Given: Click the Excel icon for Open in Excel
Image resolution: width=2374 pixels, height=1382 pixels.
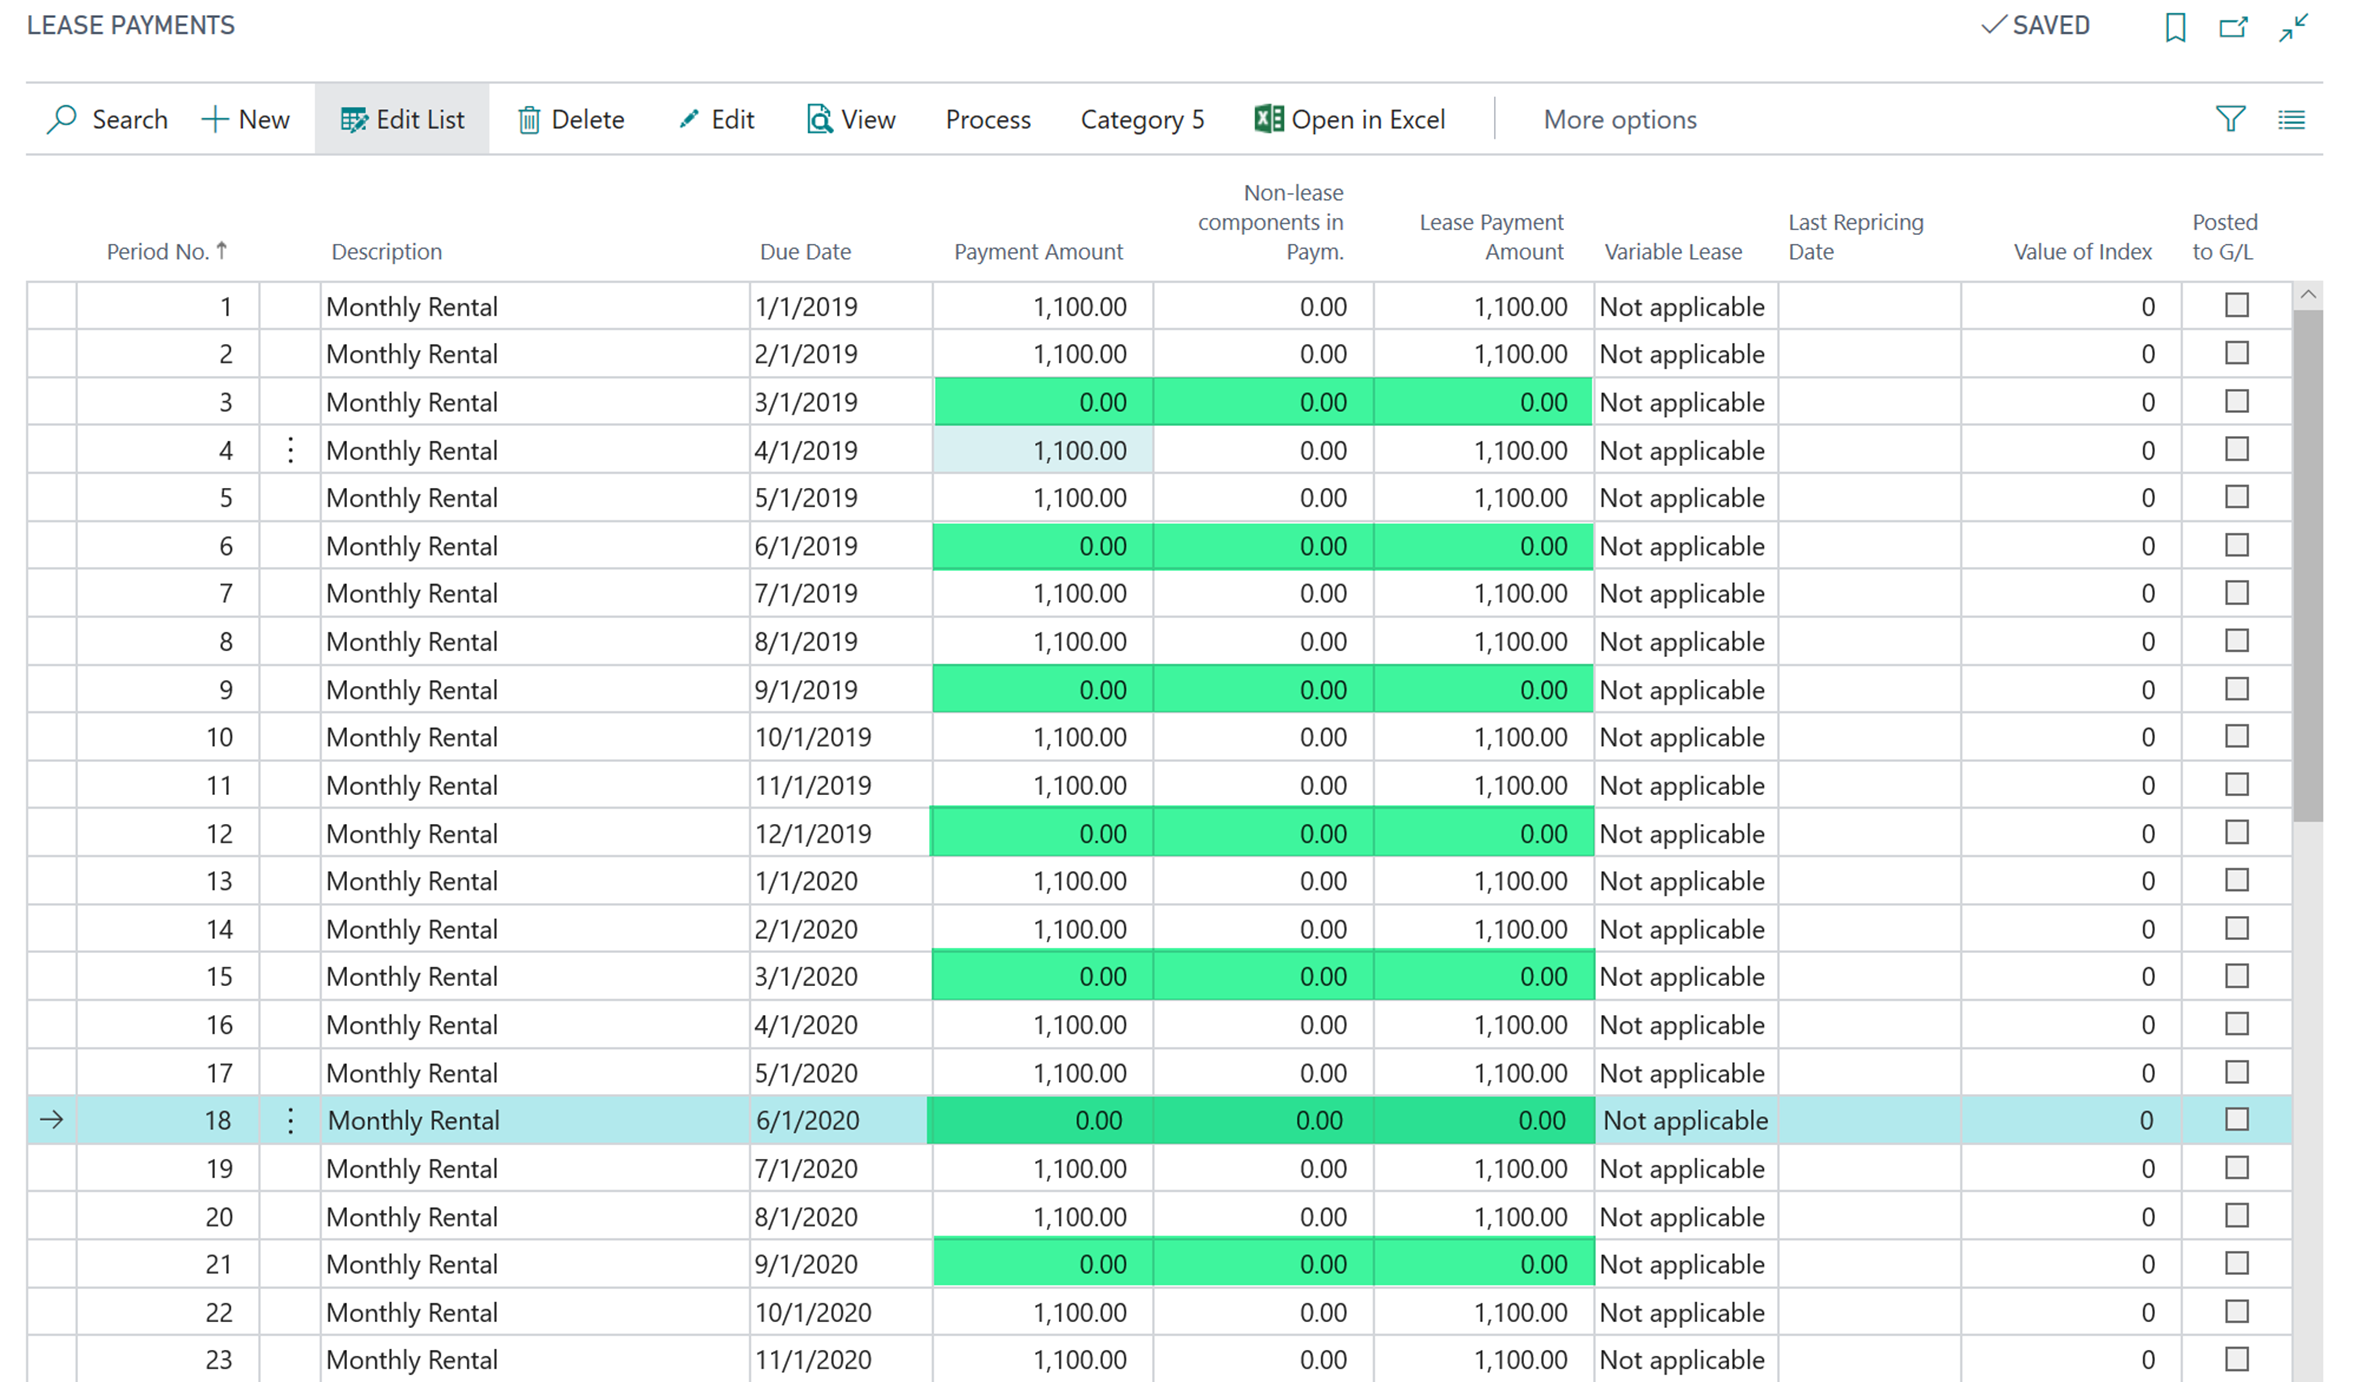Looking at the screenshot, I should (1268, 119).
